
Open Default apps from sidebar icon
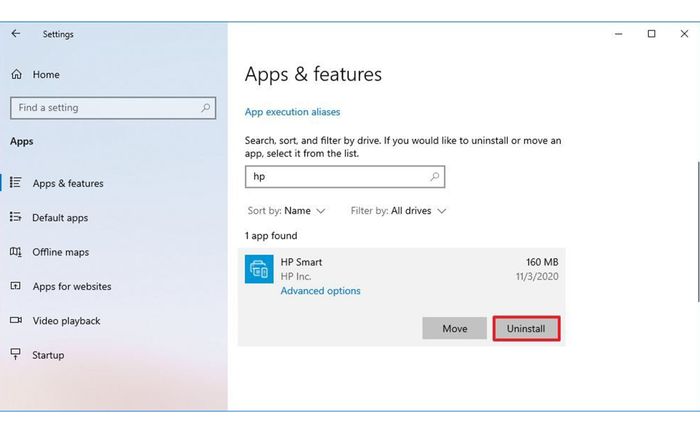pyautogui.click(x=16, y=217)
